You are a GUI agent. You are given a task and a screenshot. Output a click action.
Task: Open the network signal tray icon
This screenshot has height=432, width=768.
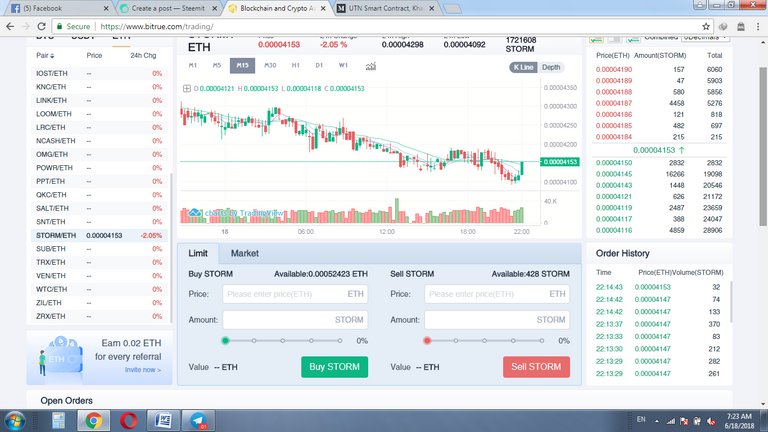[671, 421]
